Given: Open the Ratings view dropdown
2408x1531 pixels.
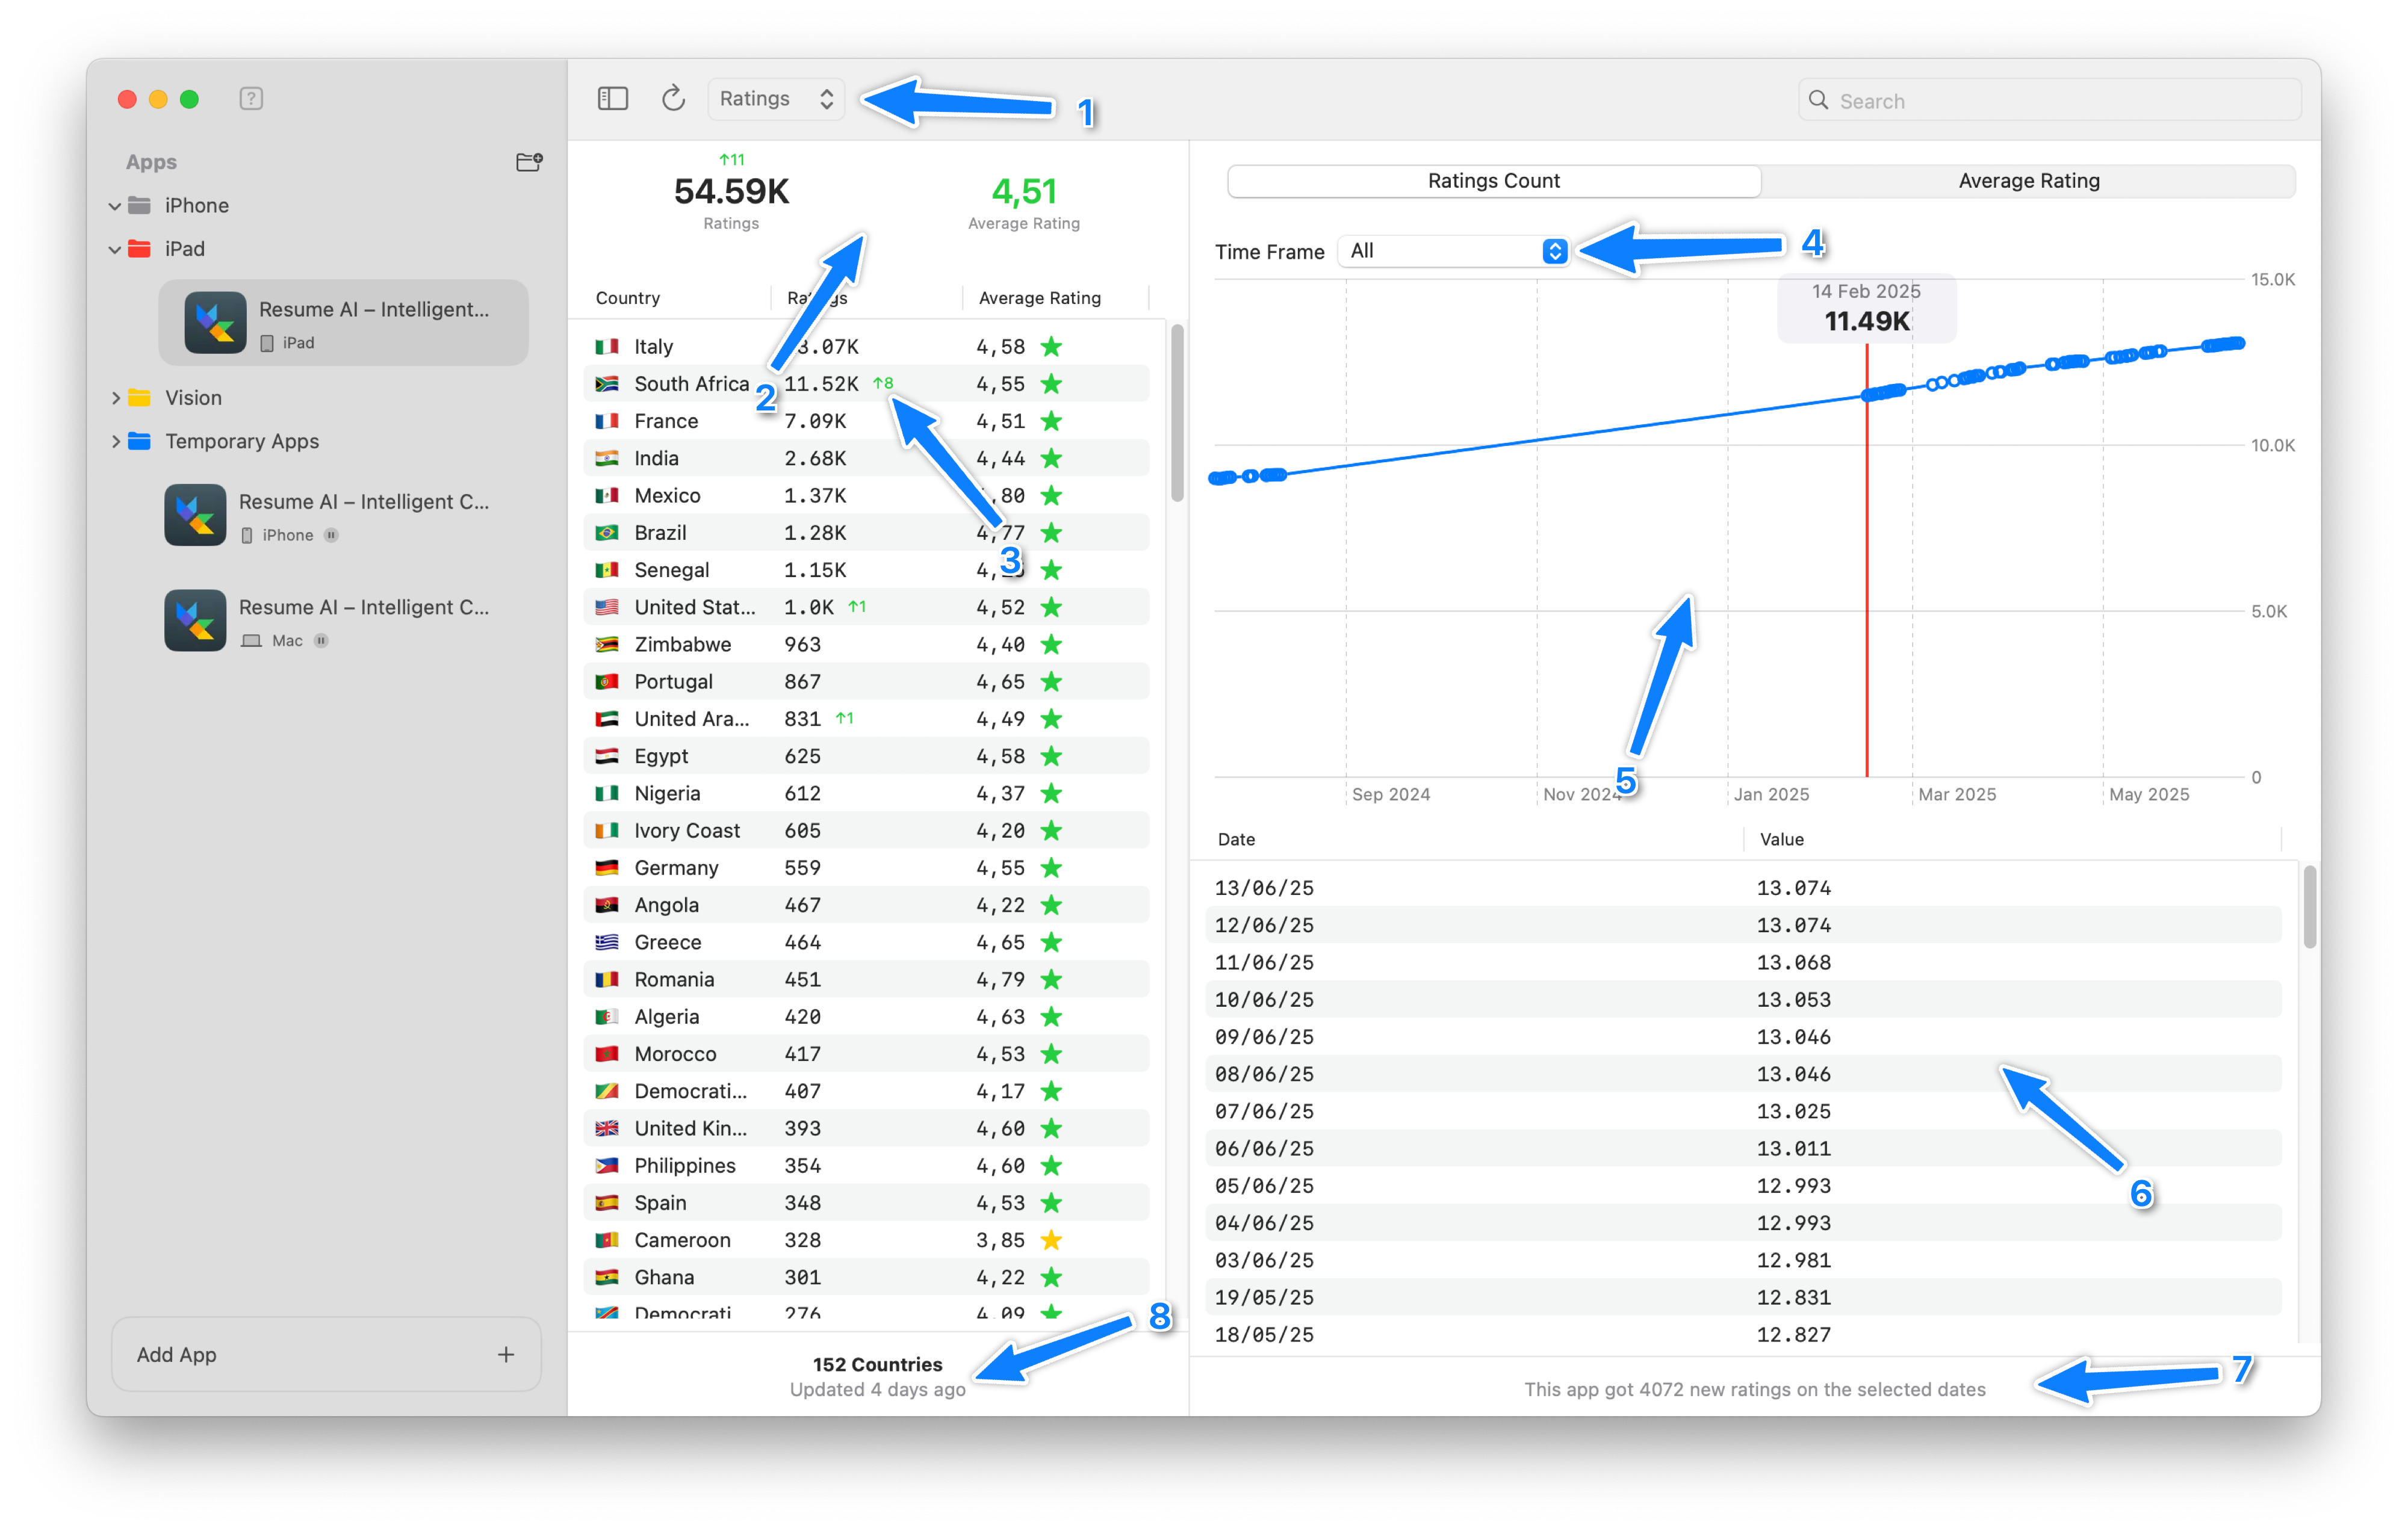Looking at the screenshot, I should click(x=776, y=98).
